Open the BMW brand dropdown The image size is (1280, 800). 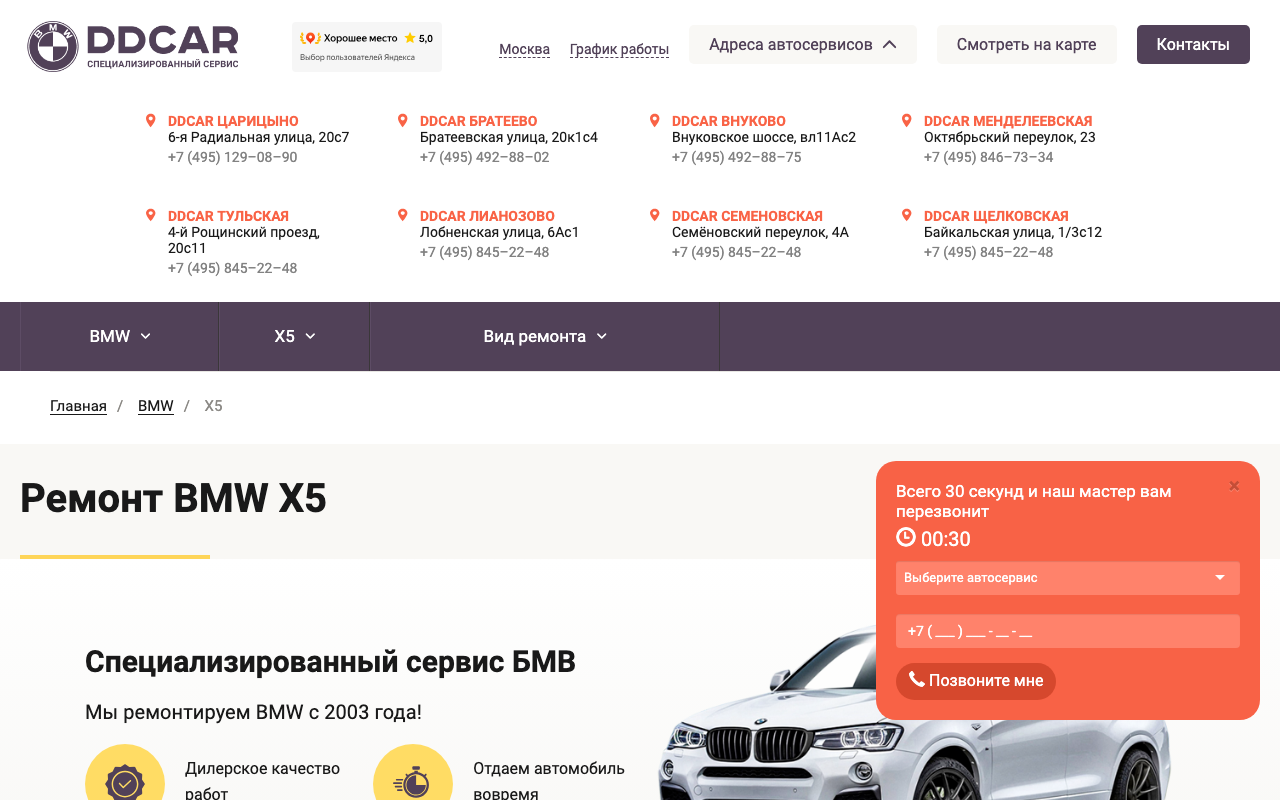click(x=120, y=336)
